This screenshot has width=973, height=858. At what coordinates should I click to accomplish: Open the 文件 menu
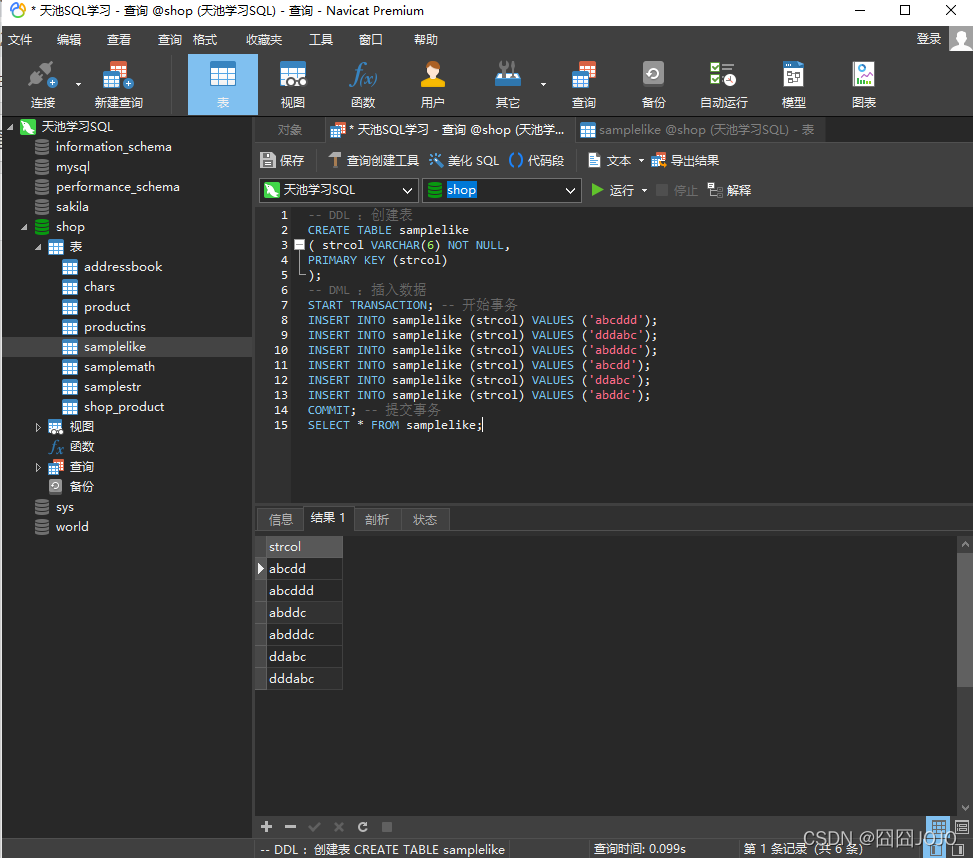coord(20,40)
